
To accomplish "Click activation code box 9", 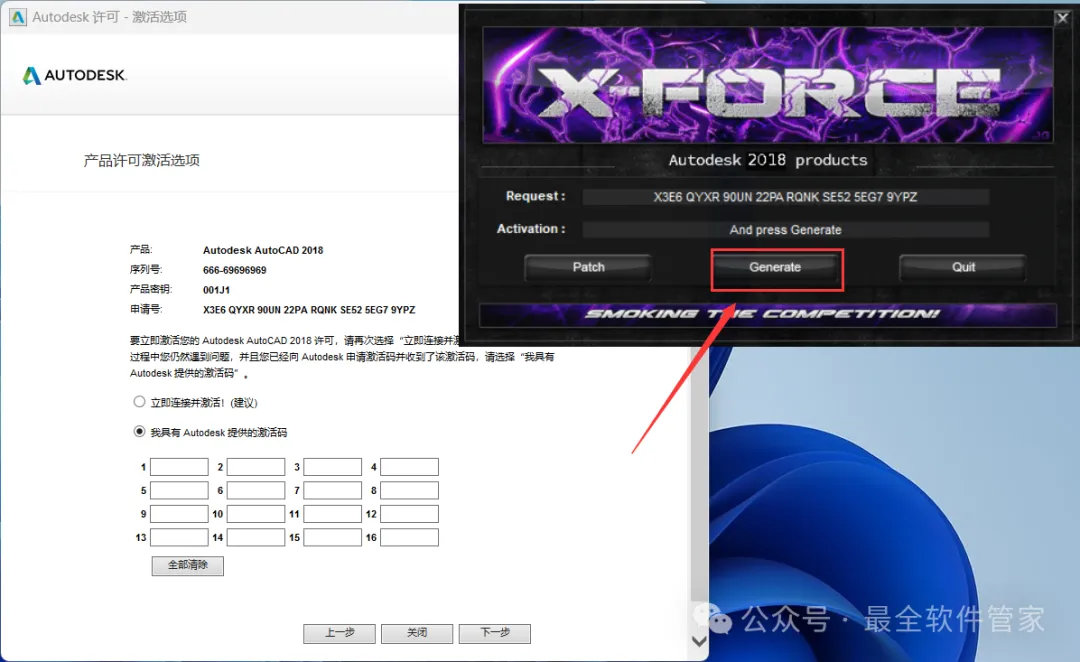I will pyautogui.click(x=179, y=514).
